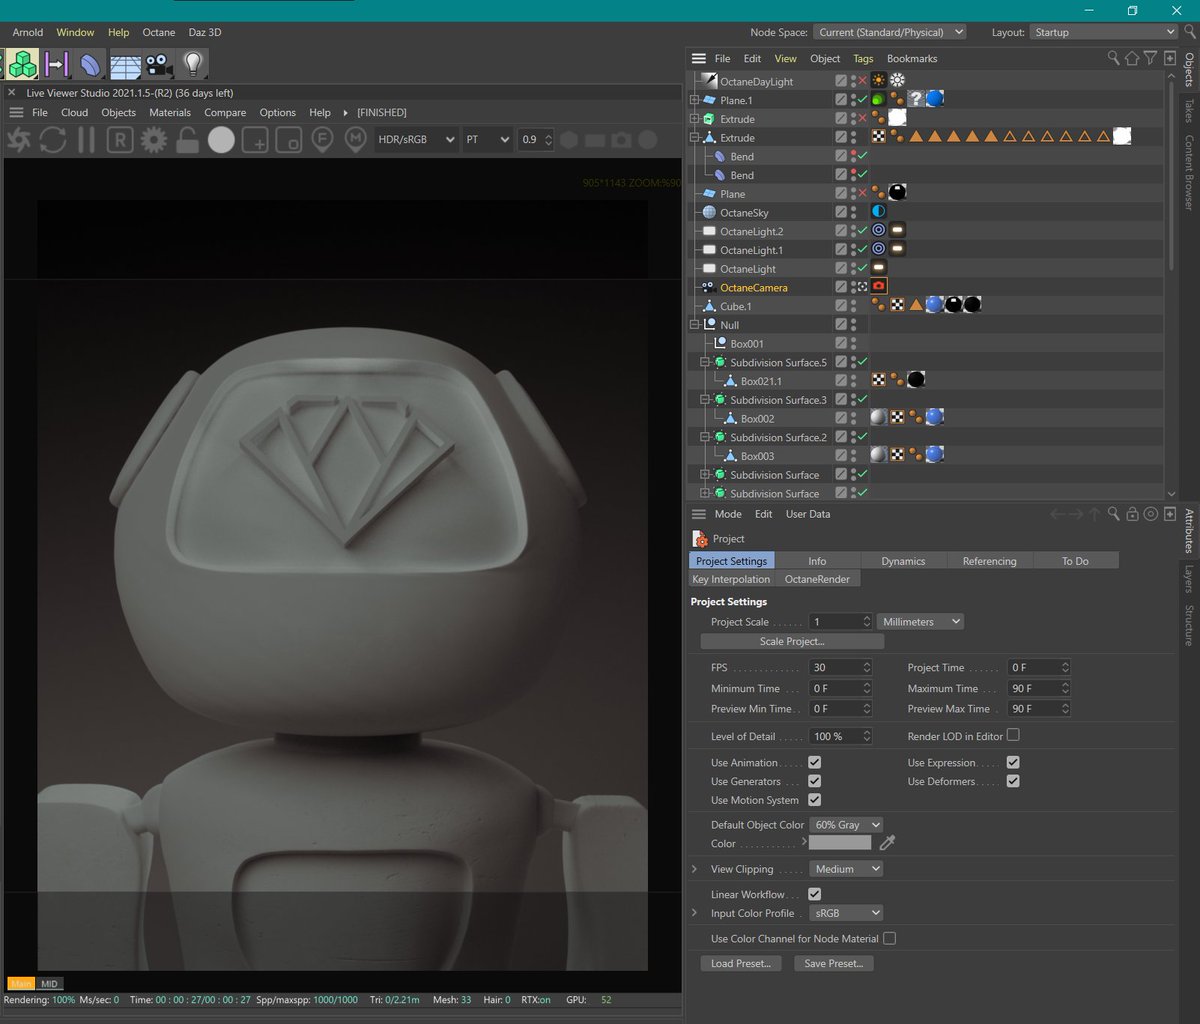Click the Load Preset button

740,963
